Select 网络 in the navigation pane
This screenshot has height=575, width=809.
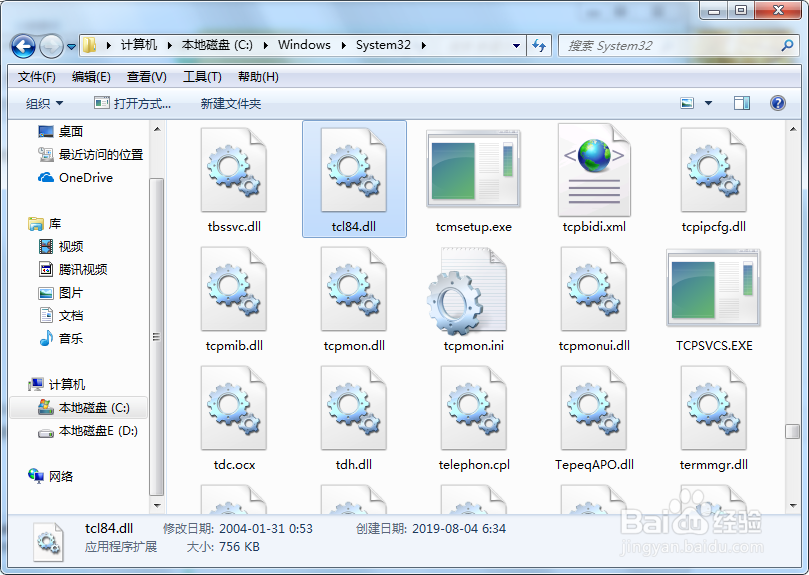(x=51, y=476)
